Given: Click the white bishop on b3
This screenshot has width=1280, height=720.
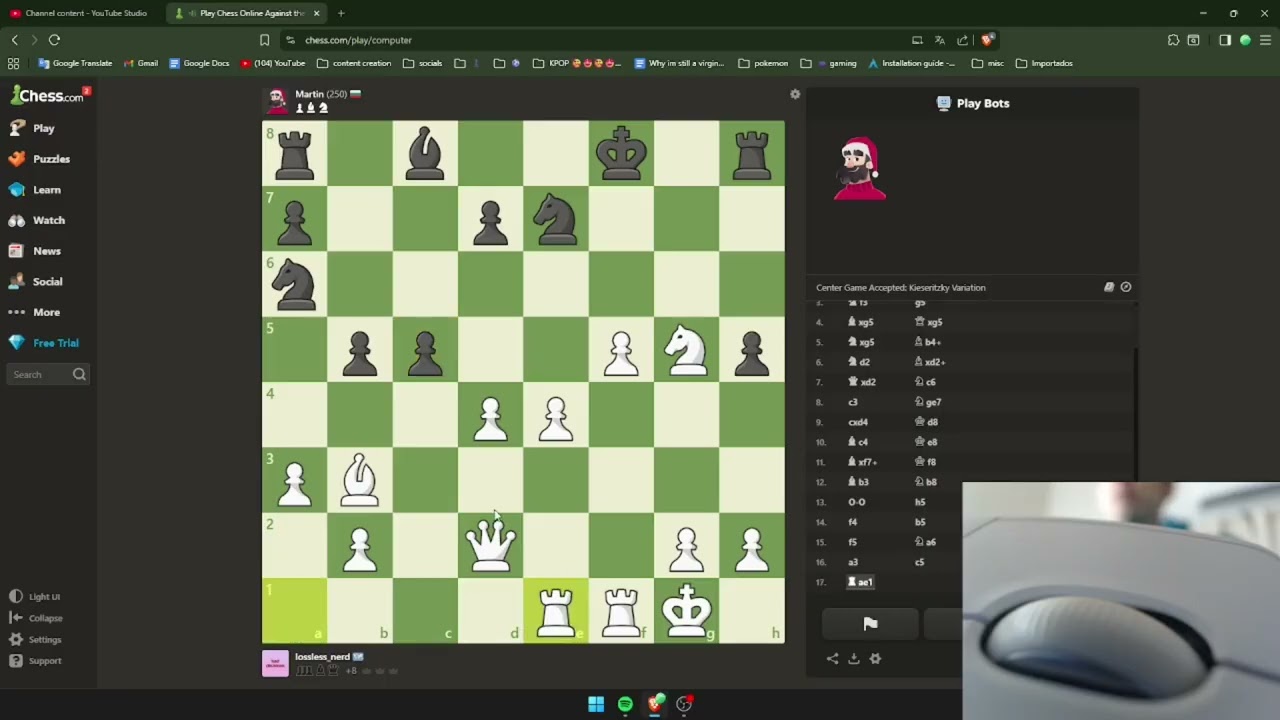Looking at the screenshot, I should tap(360, 481).
